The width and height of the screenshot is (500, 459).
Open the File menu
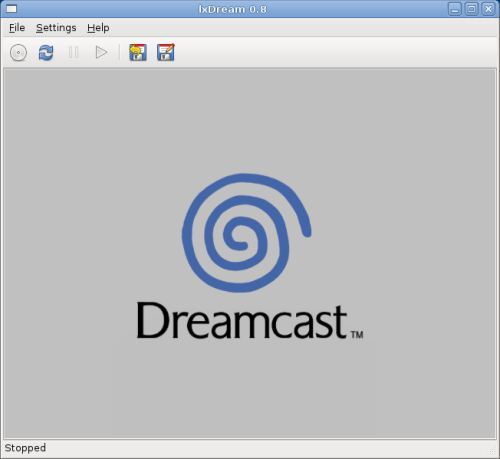[17, 28]
